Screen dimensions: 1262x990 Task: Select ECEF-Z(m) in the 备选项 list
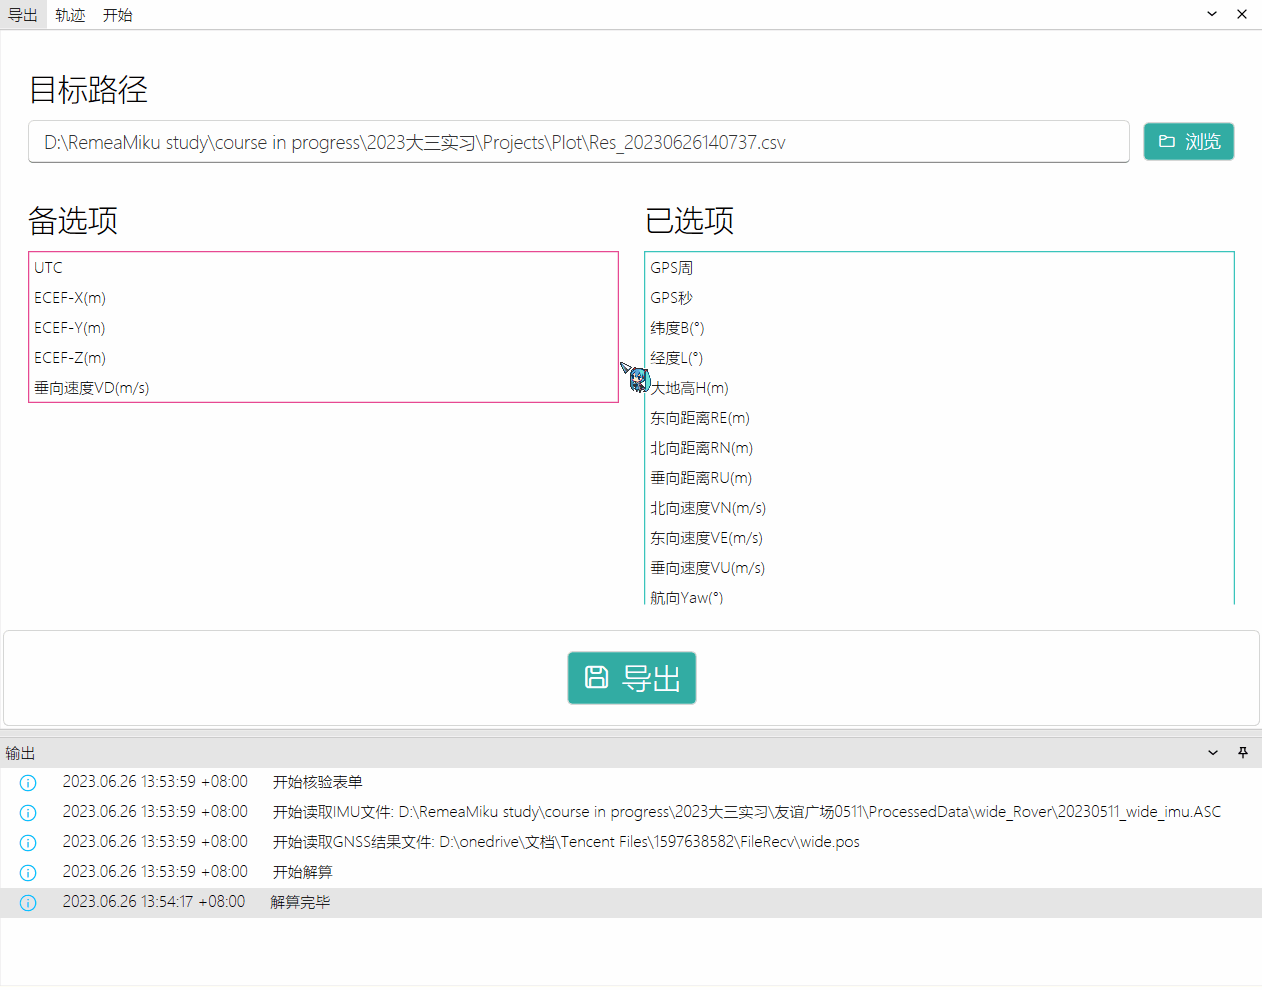(x=324, y=358)
